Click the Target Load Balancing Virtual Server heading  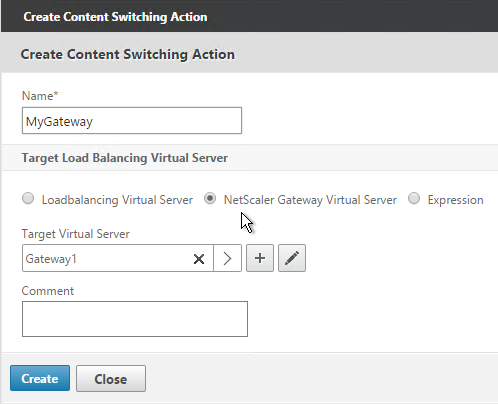pos(125,158)
